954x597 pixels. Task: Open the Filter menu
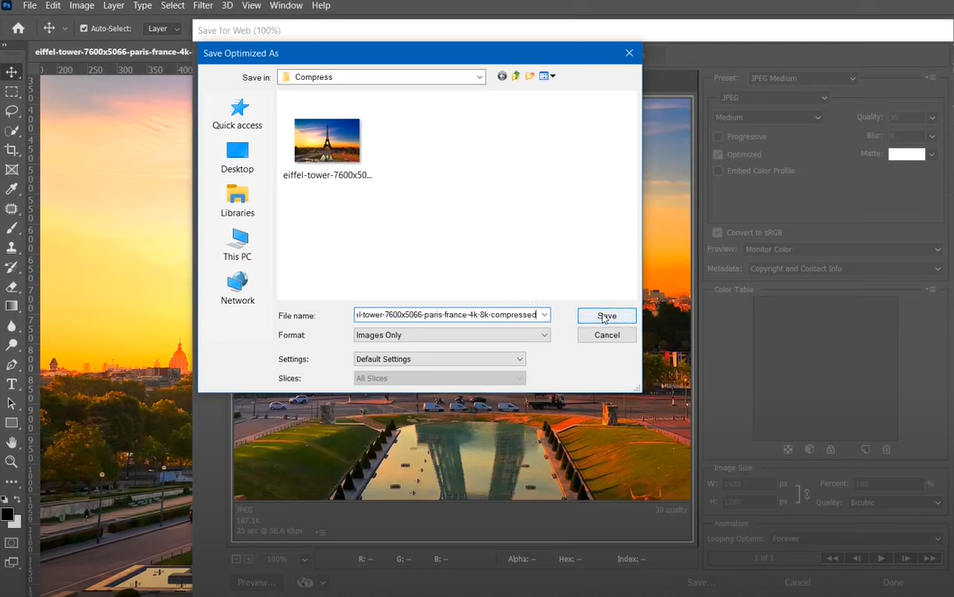coord(202,6)
